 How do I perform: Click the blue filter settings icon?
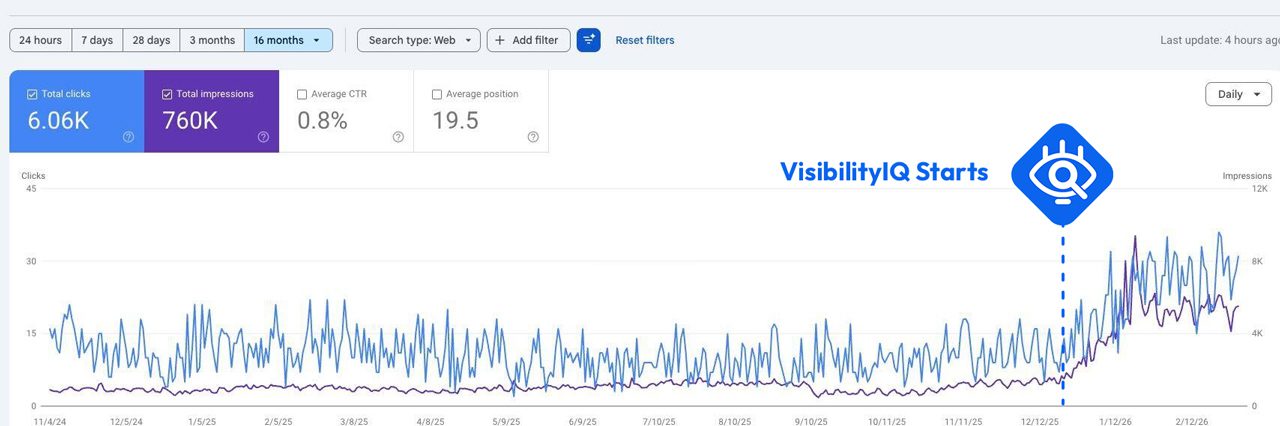(x=589, y=40)
